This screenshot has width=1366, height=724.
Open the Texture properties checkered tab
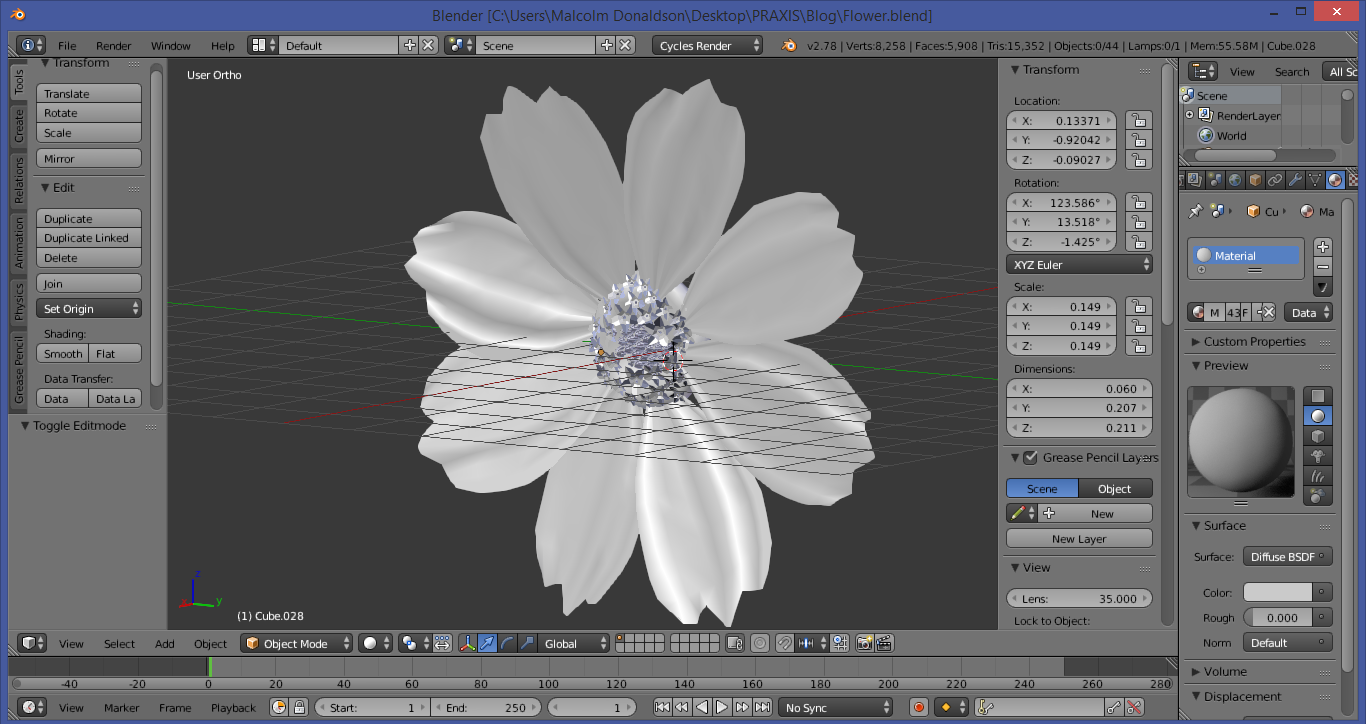(1353, 181)
